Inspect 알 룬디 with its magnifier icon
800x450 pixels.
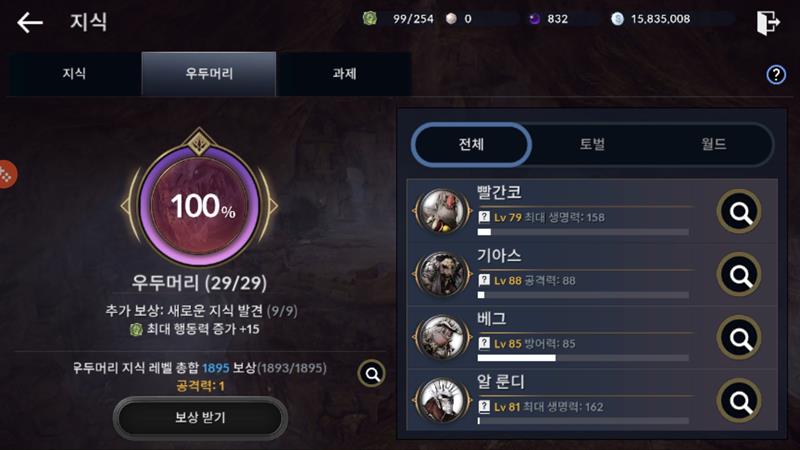(x=739, y=401)
